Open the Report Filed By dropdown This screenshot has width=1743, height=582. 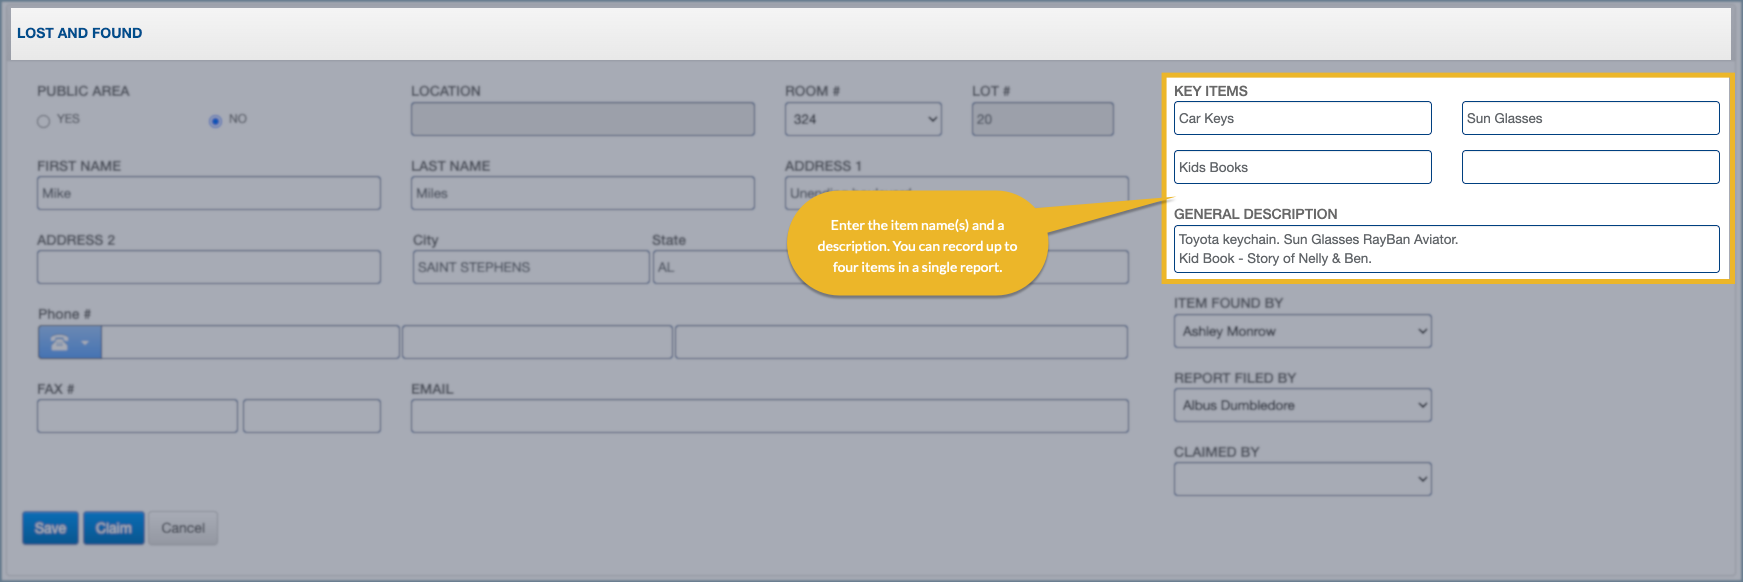point(1301,405)
